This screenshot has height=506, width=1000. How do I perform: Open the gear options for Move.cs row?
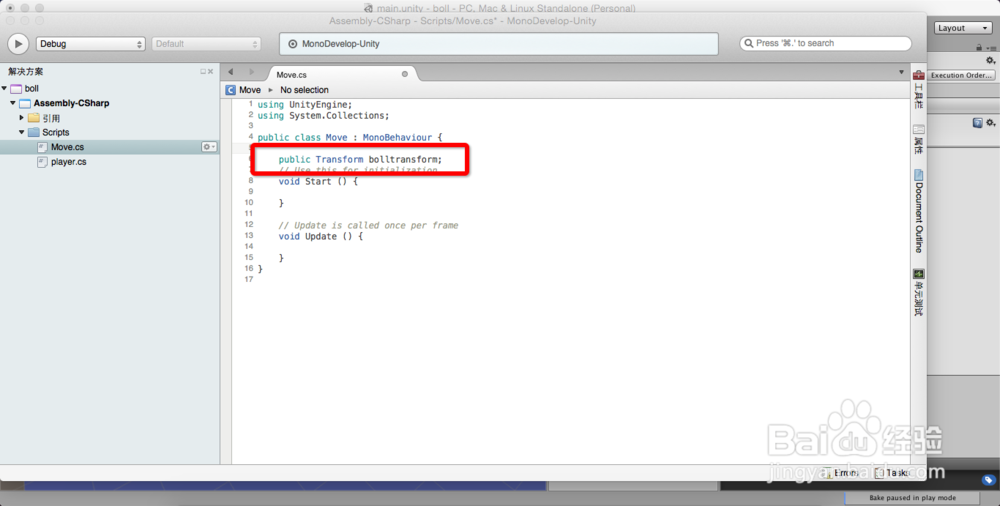pos(209,147)
